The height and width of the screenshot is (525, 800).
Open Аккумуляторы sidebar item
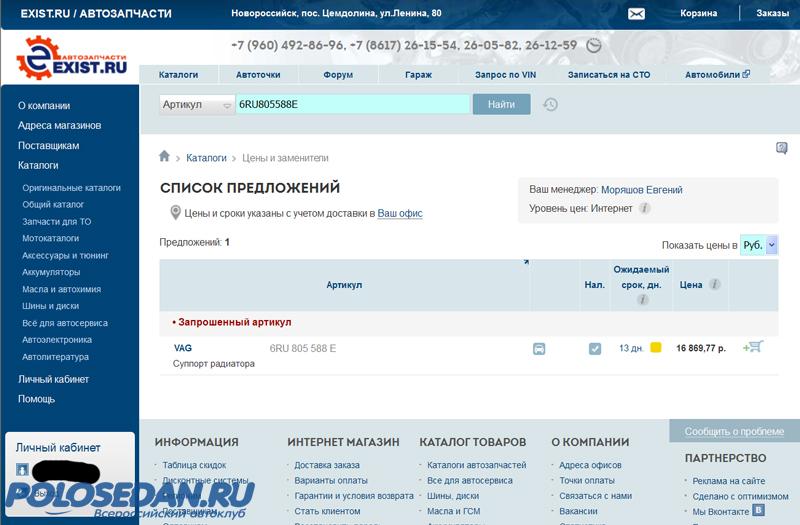click(51, 272)
